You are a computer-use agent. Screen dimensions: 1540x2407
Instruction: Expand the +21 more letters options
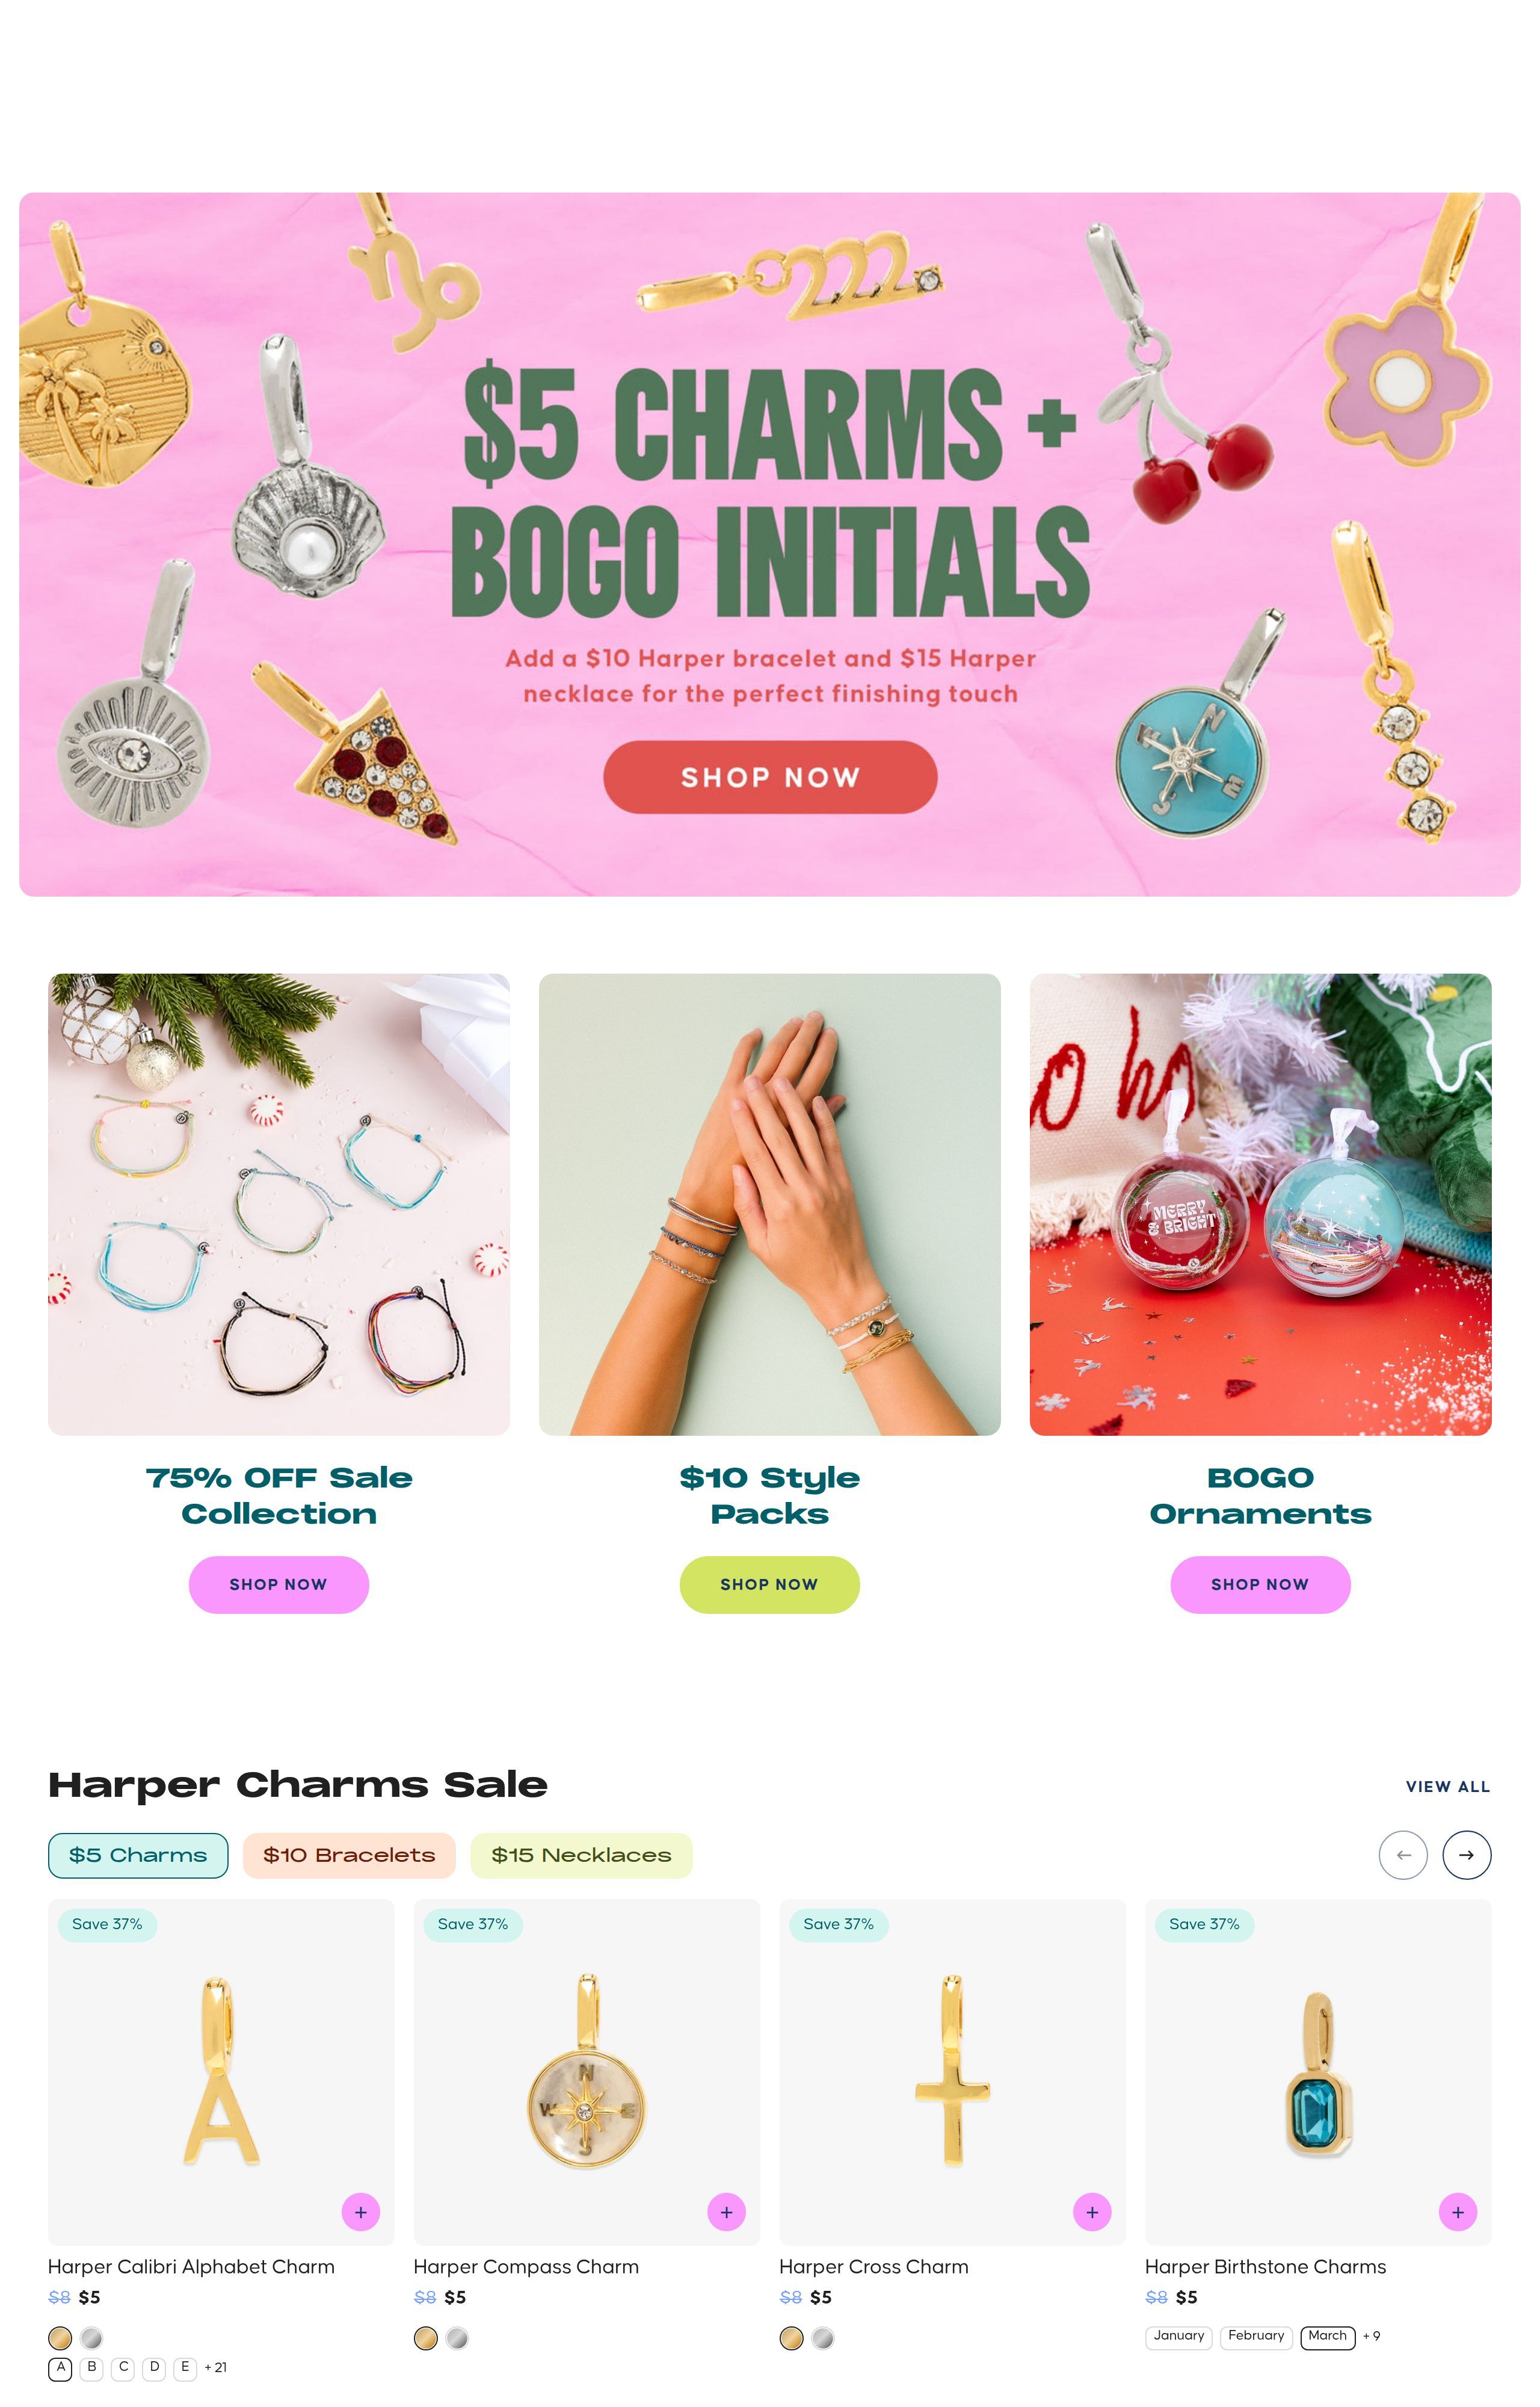[215, 2368]
